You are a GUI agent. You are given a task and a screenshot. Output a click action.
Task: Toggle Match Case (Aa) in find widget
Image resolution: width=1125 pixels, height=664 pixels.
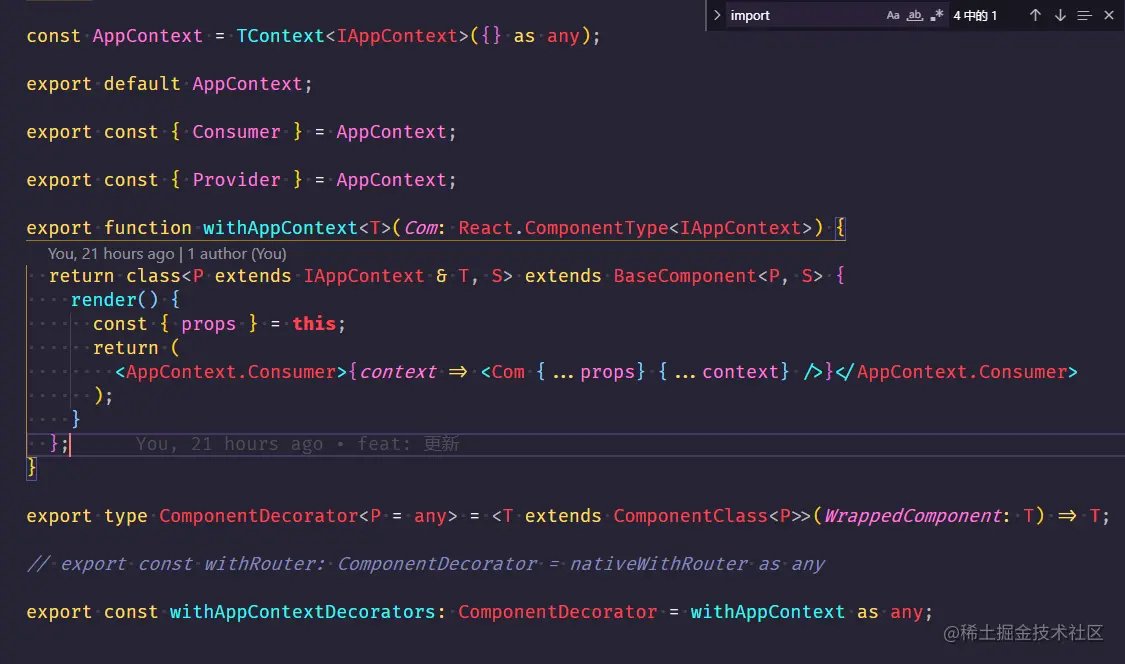click(x=893, y=15)
